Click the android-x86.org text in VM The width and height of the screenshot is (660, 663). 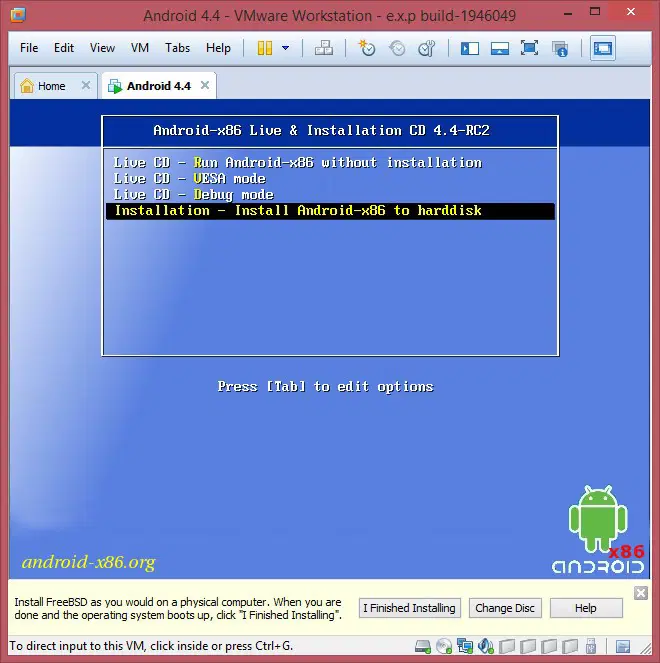coord(89,563)
